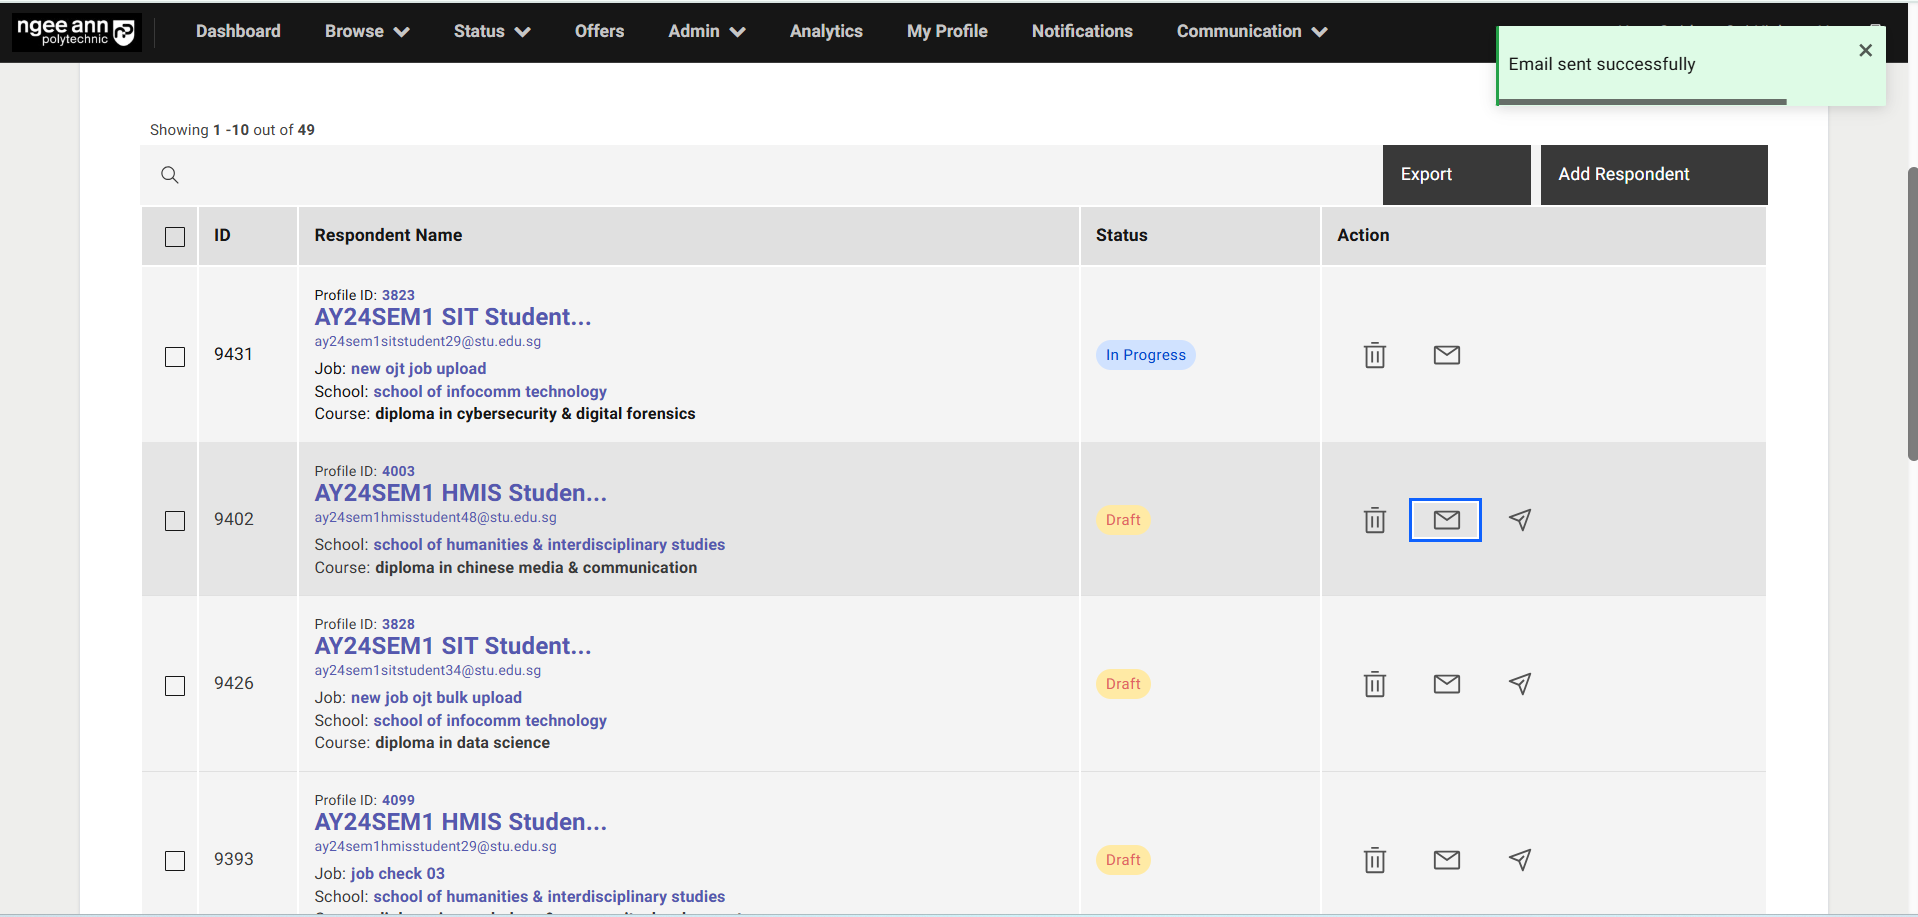The height and width of the screenshot is (917, 1918).
Task: Open Profile ID 4003 link
Action: coord(398,471)
